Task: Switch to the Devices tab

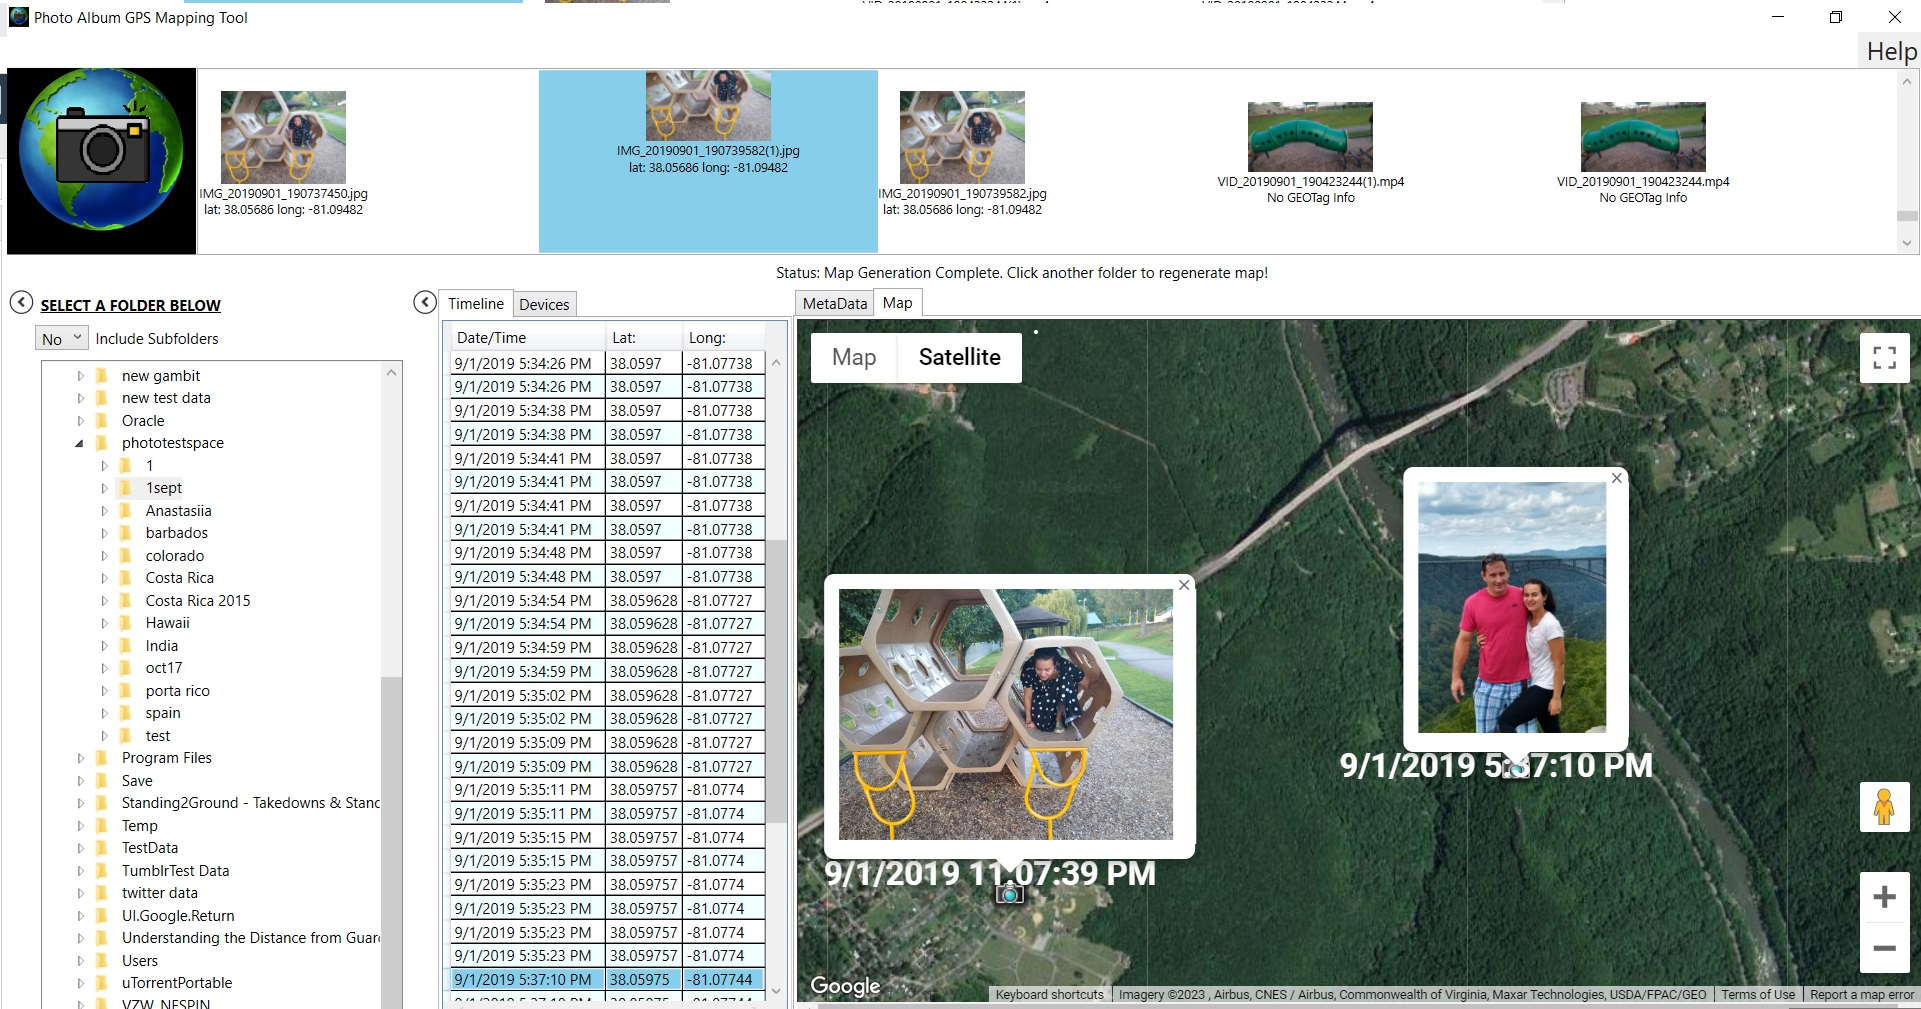Action: pos(544,305)
